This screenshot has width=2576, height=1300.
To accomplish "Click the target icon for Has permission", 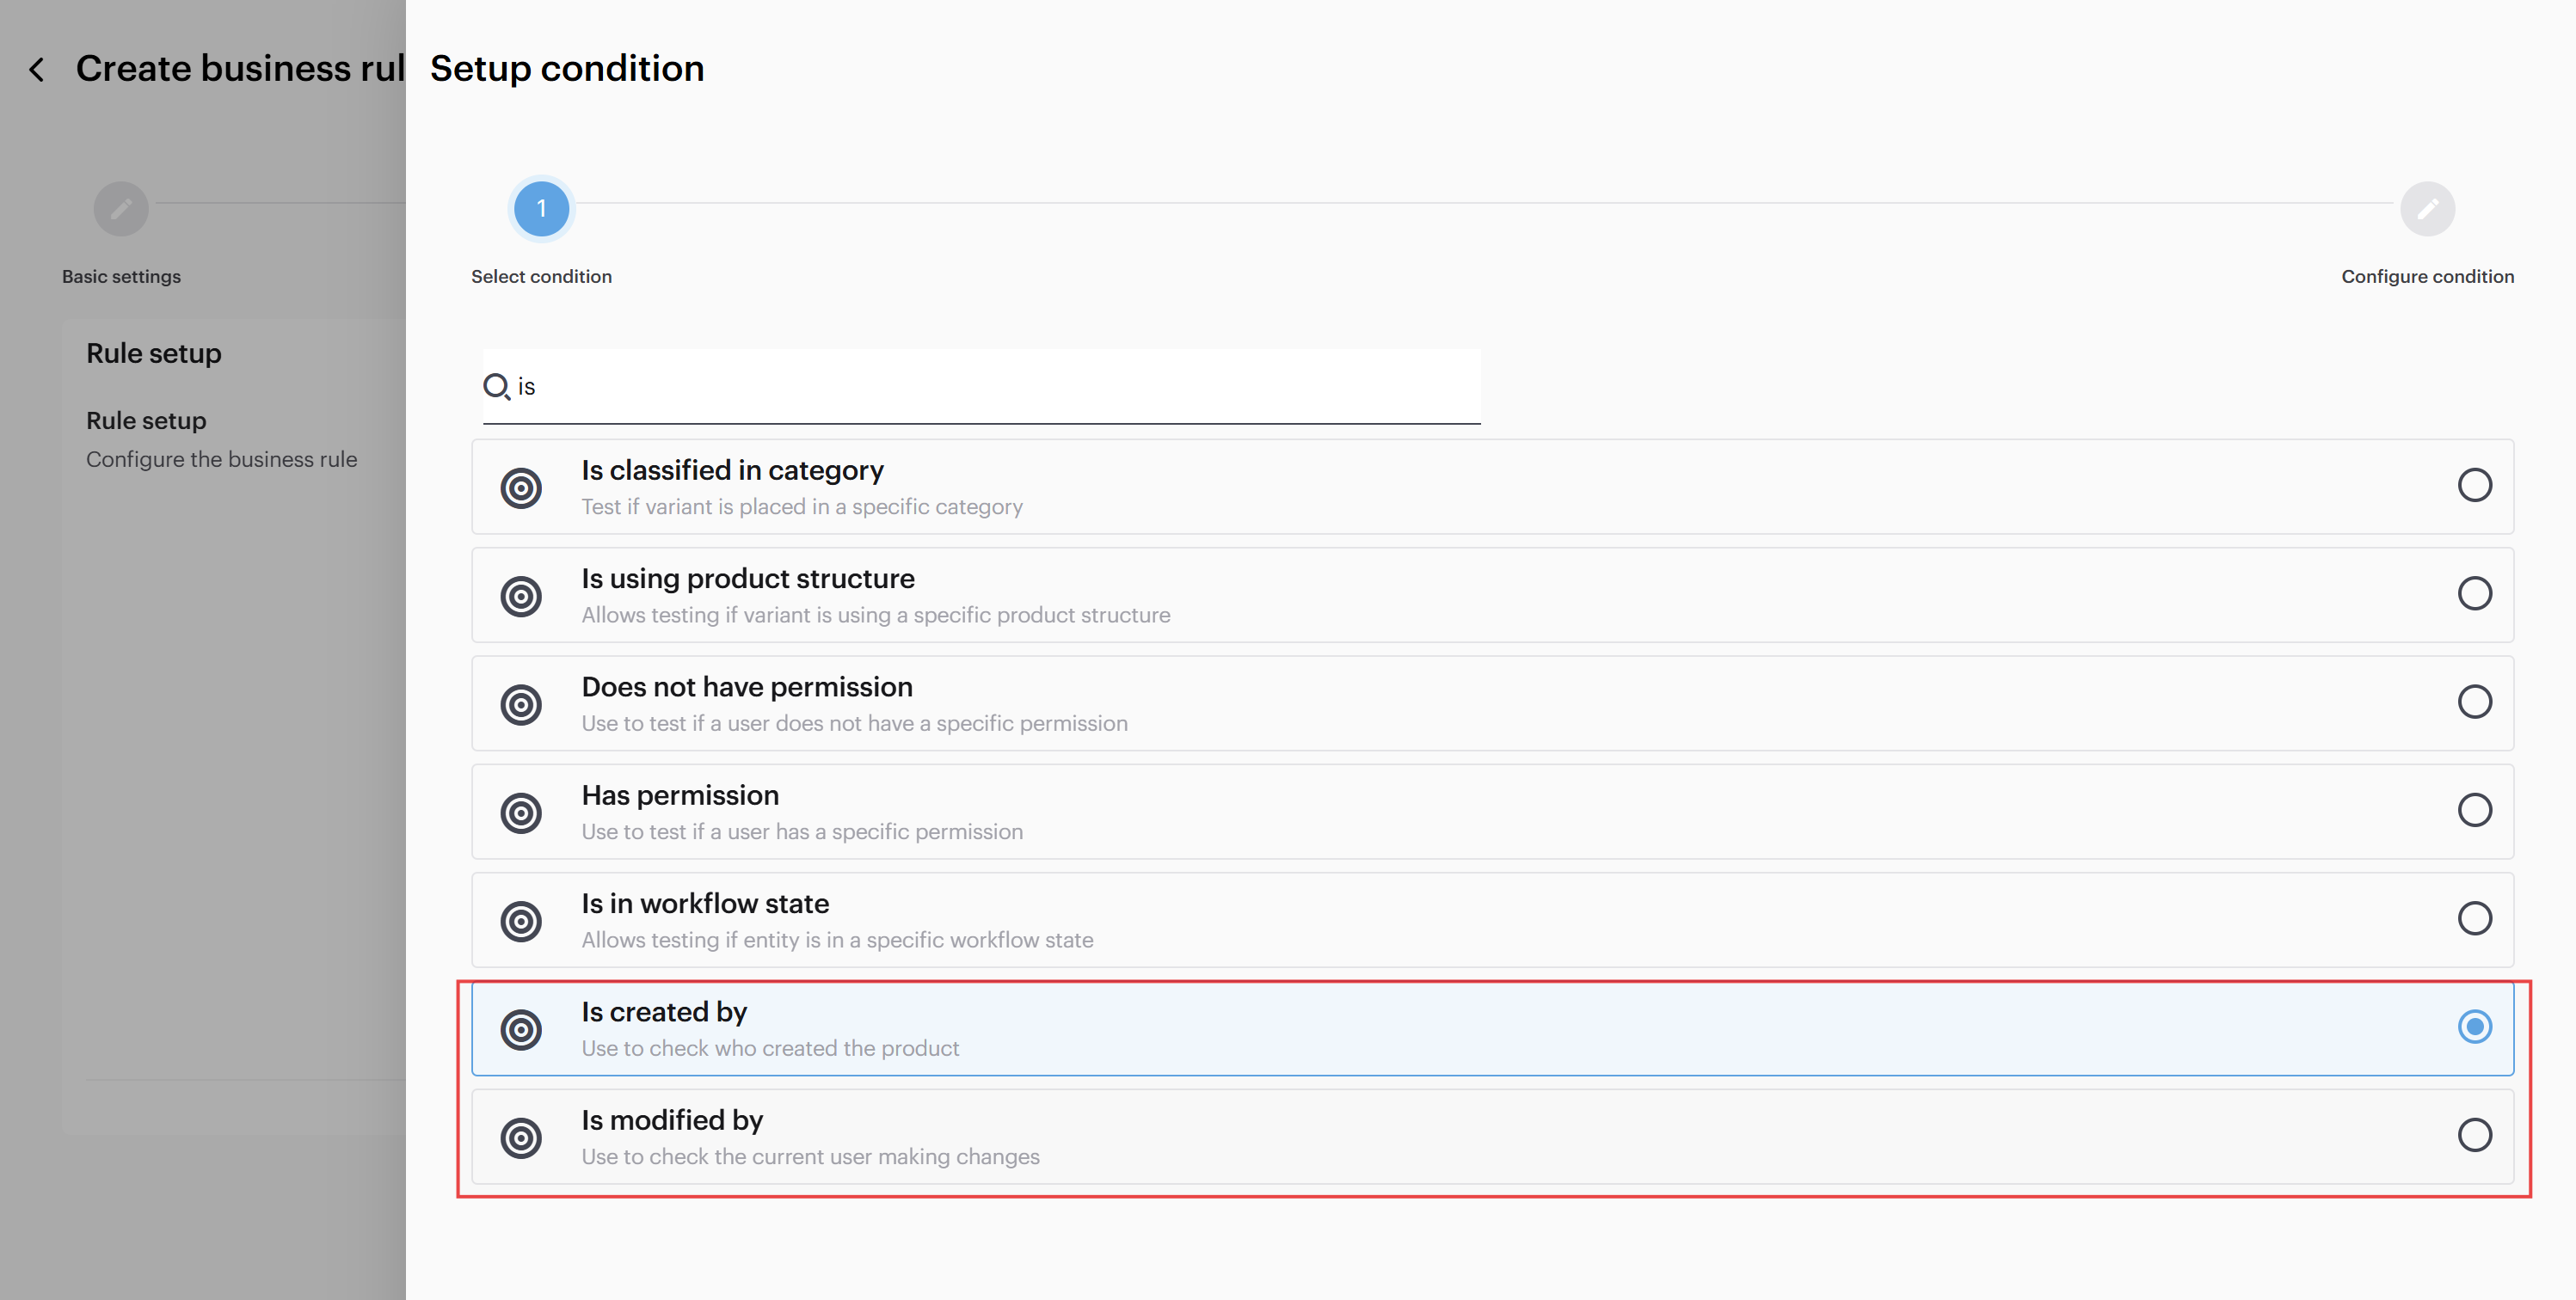I will [521, 812].
